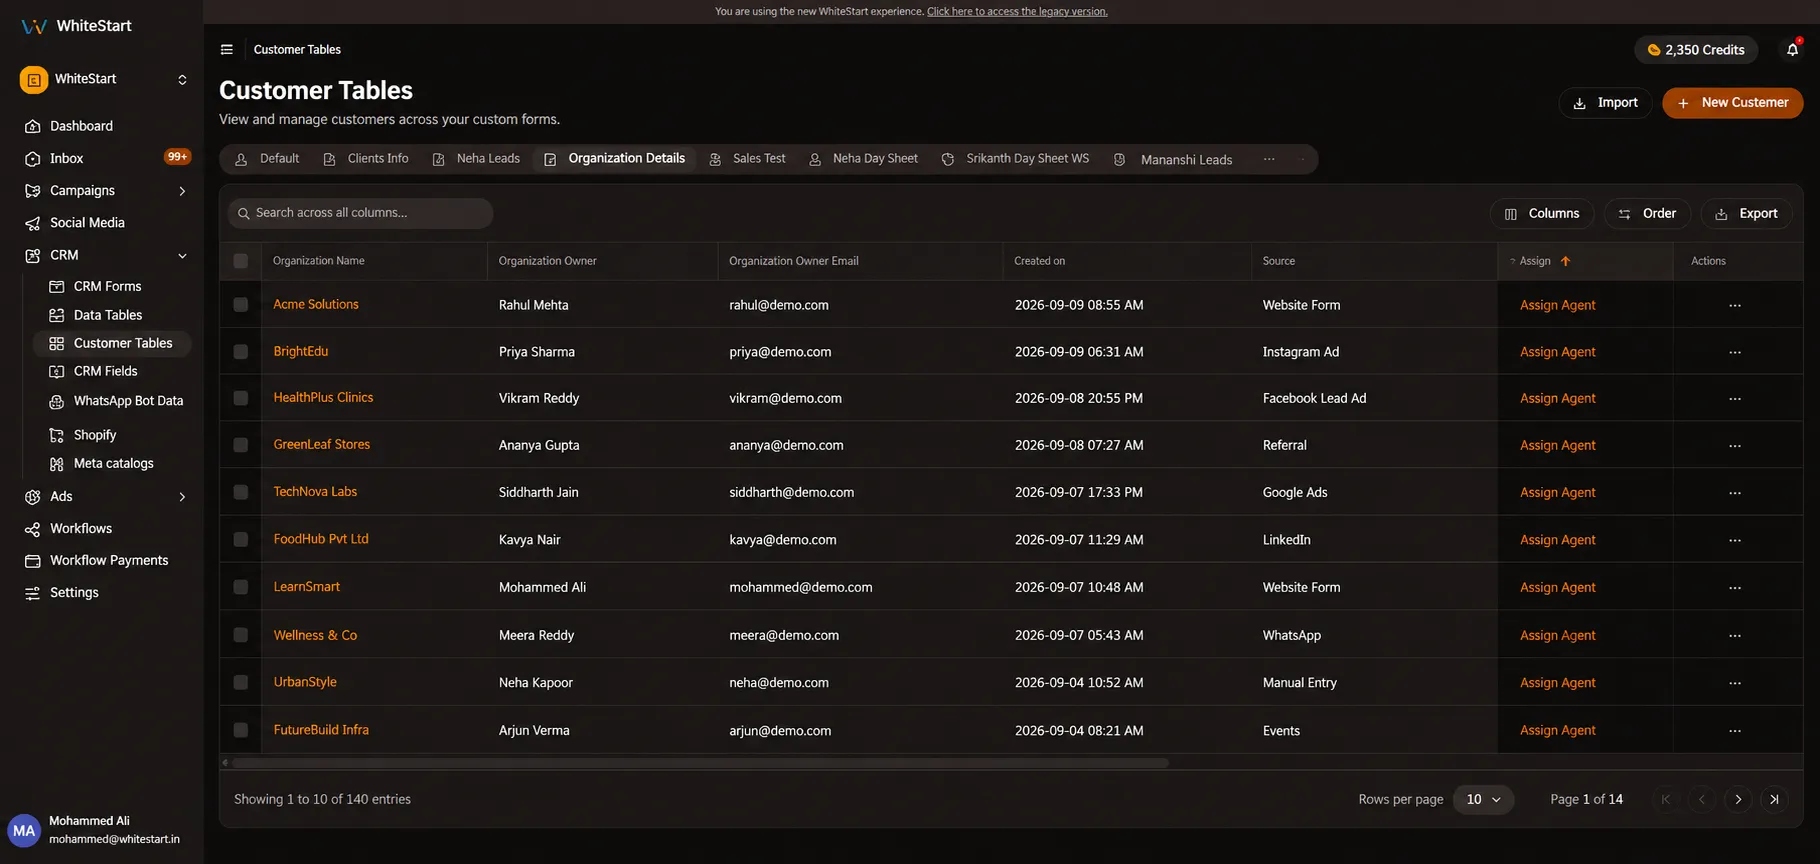Click the notification bell icon

(x=1792, y=49)
